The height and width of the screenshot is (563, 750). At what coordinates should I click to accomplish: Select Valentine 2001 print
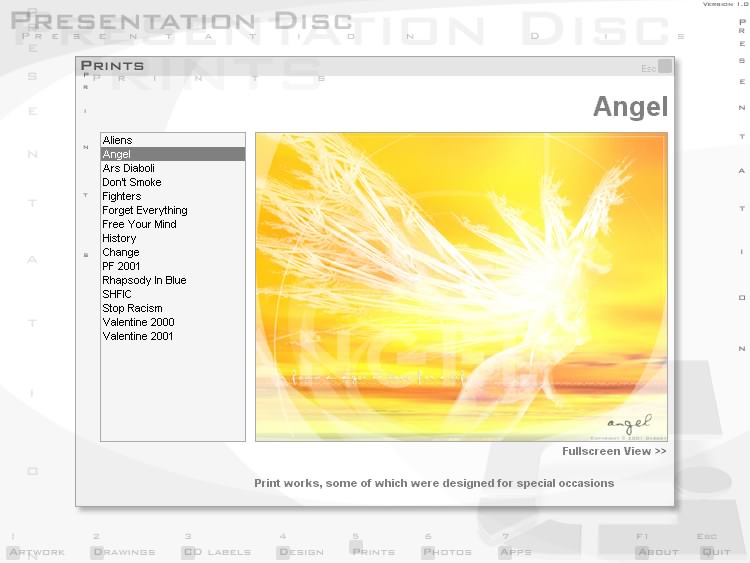(173, 336)
